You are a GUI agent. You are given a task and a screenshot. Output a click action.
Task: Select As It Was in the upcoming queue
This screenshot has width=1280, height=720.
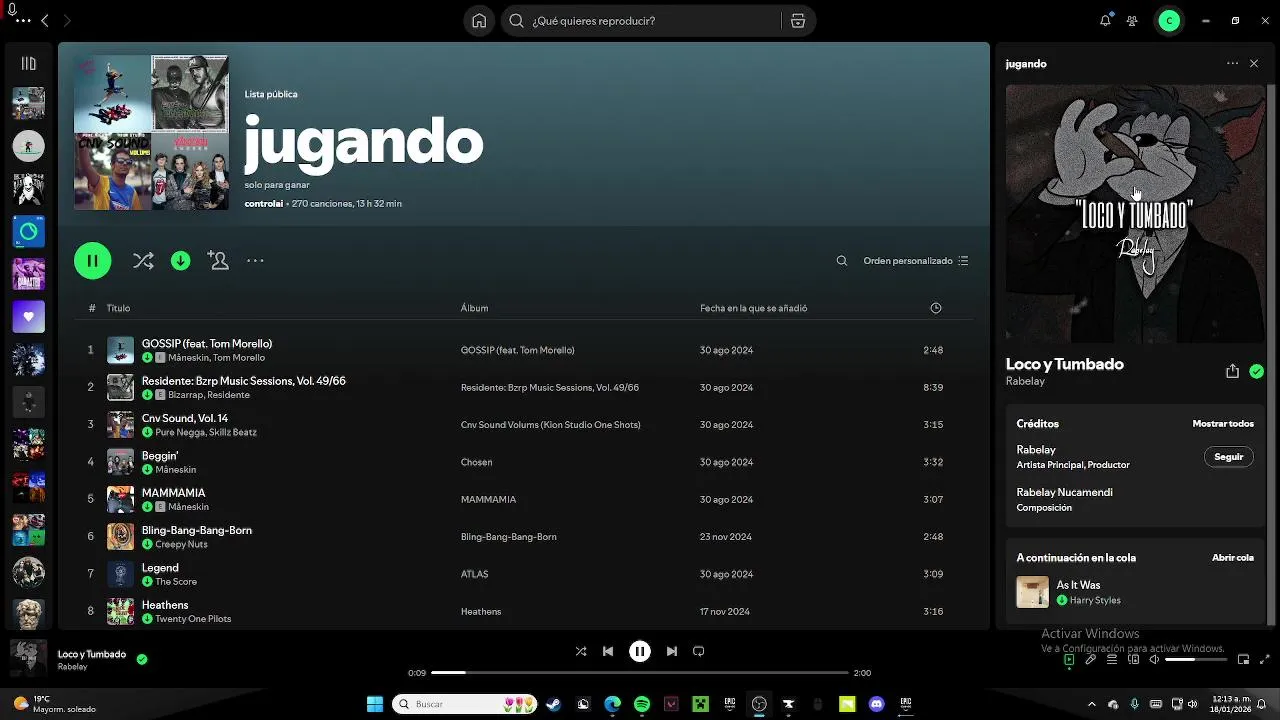pos(1078,585)
